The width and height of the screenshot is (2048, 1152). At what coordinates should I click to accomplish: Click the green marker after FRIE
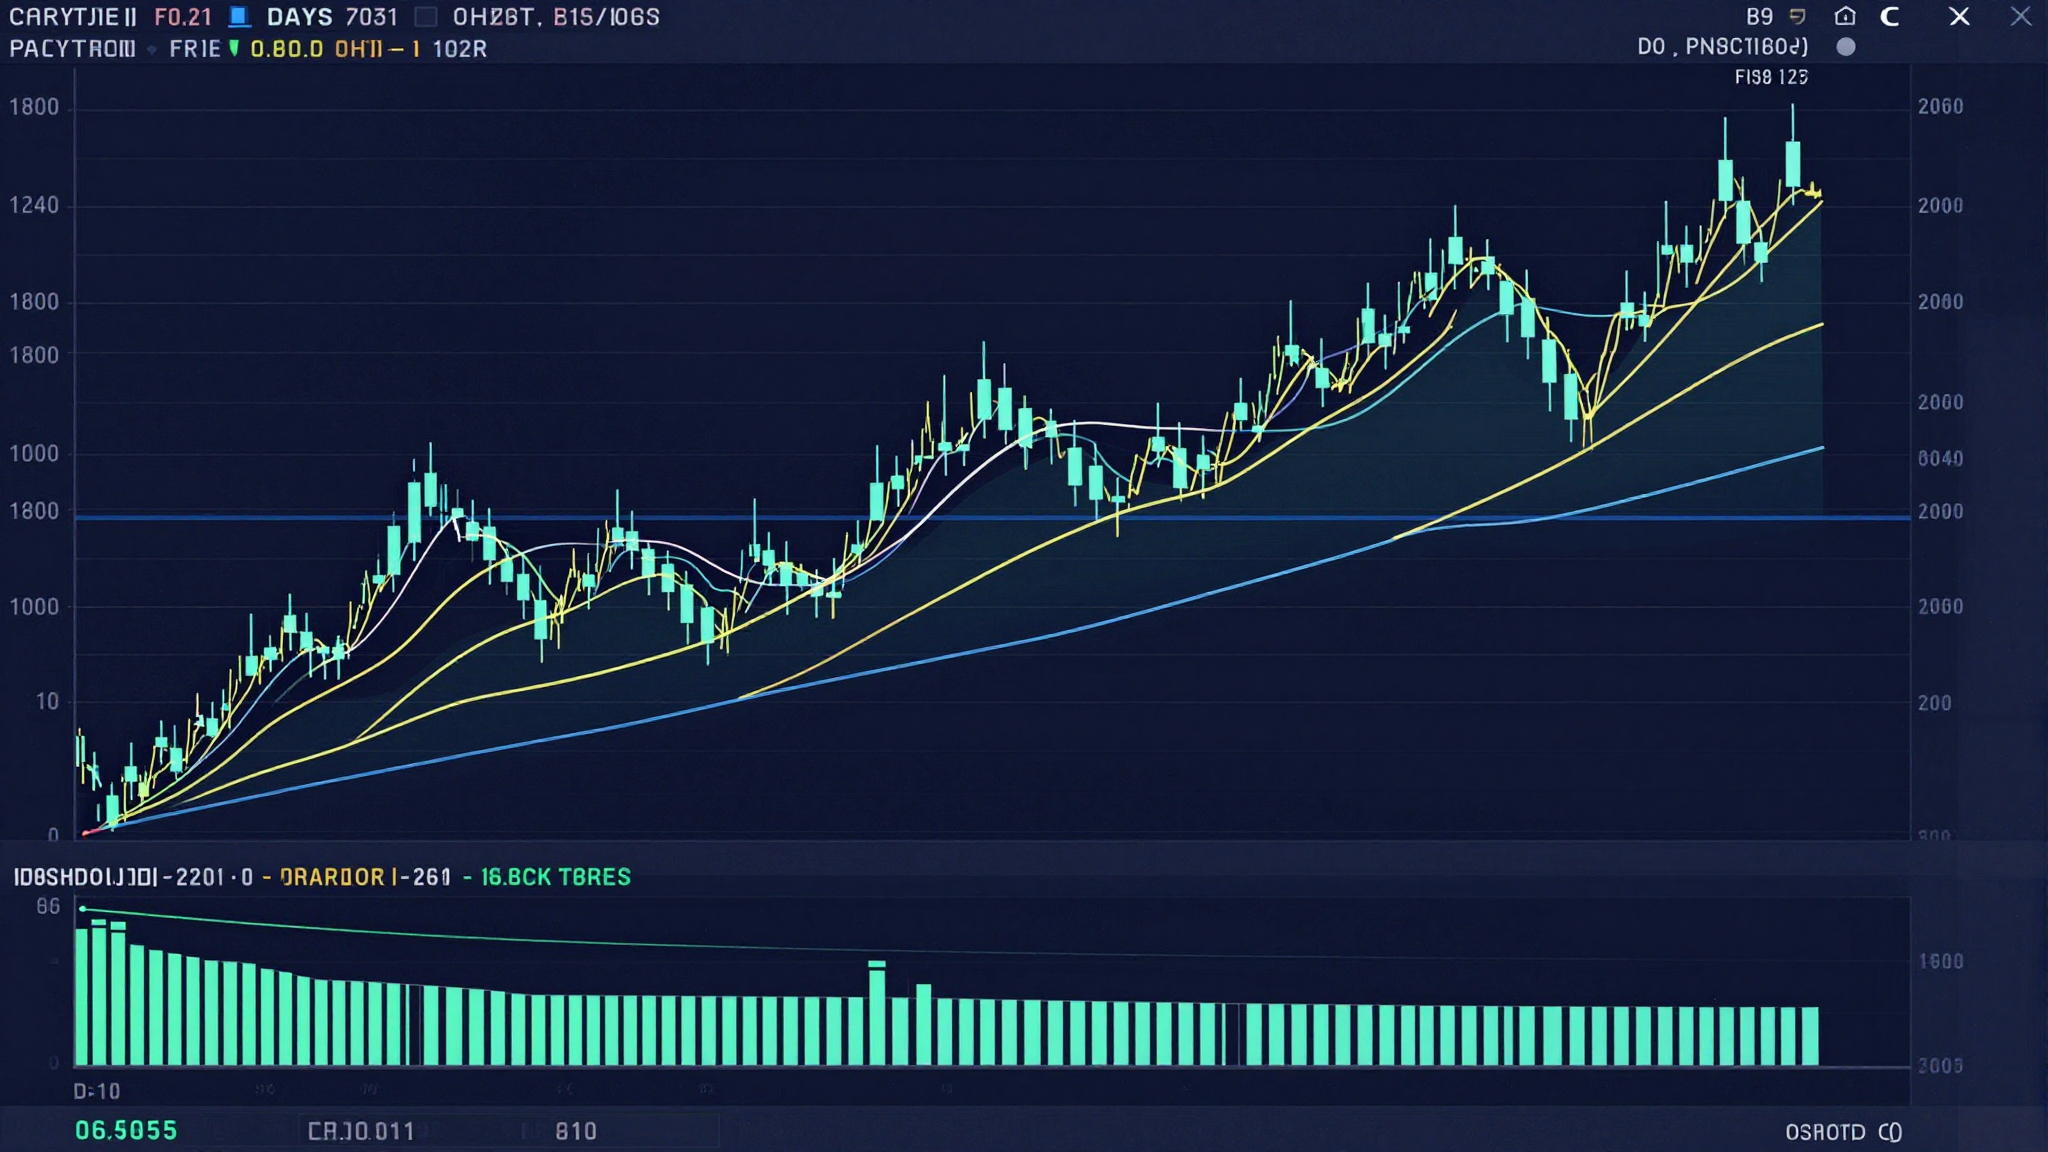pos(234,48)
